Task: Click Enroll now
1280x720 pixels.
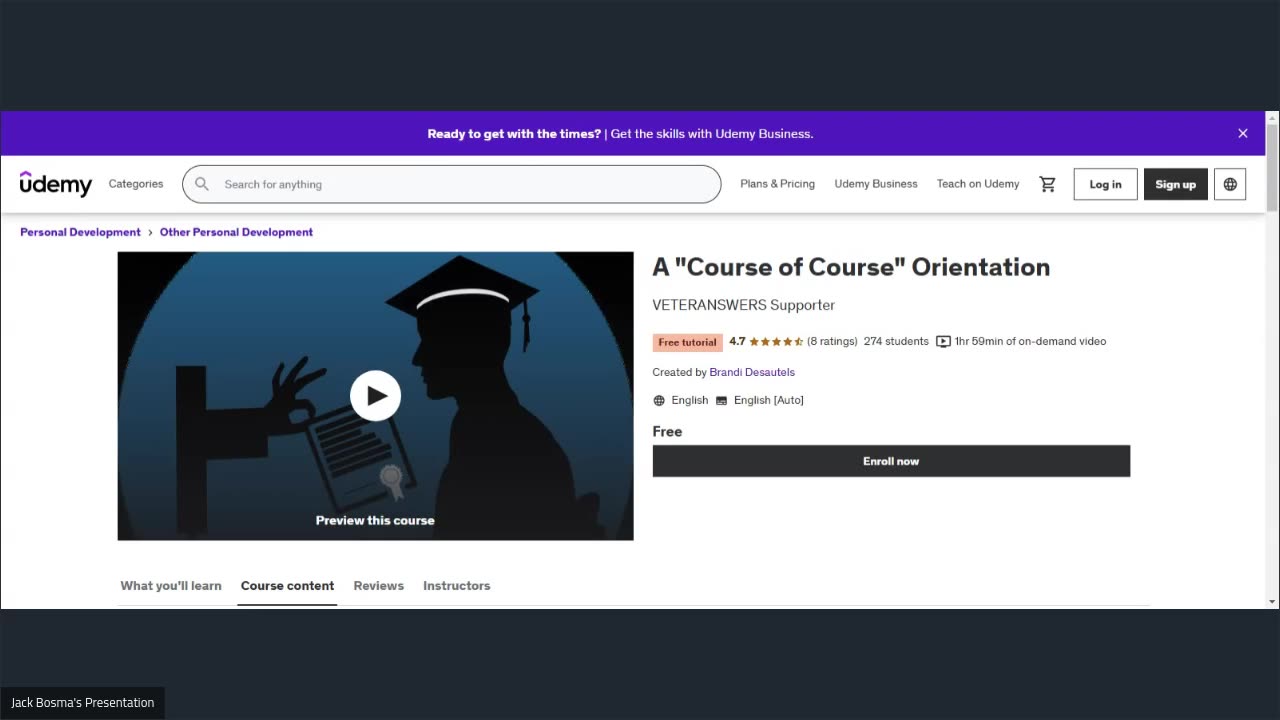Action: (x=891, y=461)
